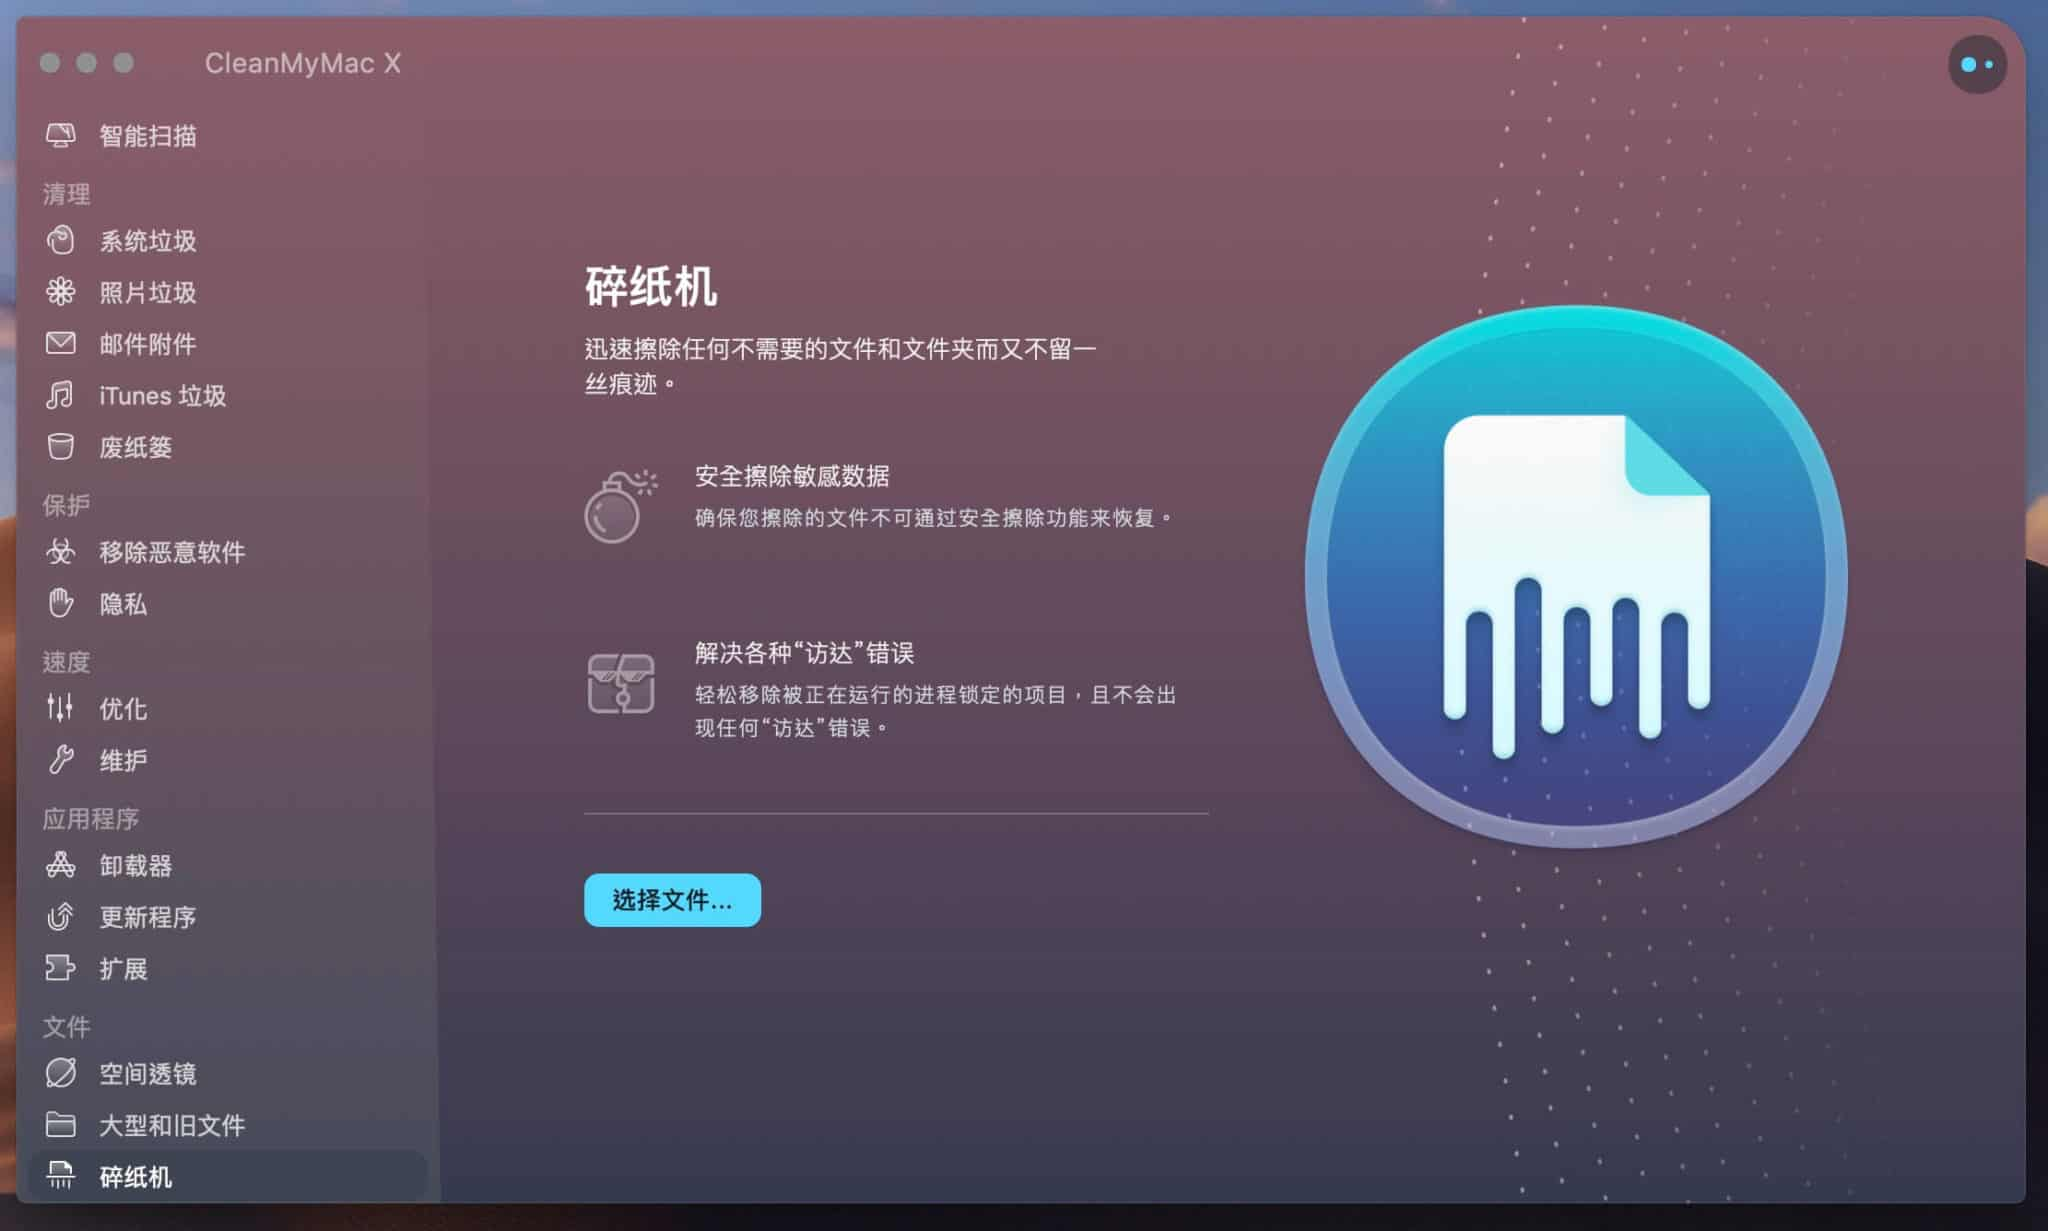
Task: Open the 废纸篓 trash bin icon
Action: point(61,447)
